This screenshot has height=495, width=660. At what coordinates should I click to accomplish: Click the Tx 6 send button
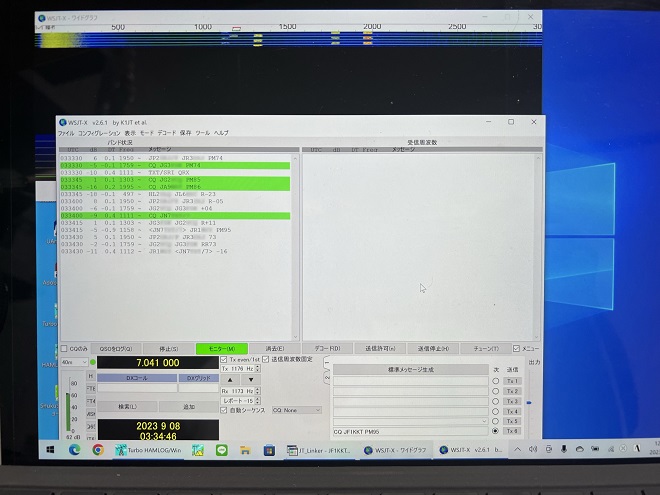[x=512, y=431]
